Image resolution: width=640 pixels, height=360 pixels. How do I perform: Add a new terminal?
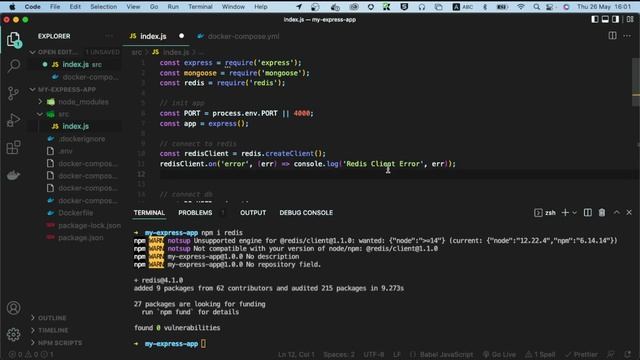coord(565,213)
